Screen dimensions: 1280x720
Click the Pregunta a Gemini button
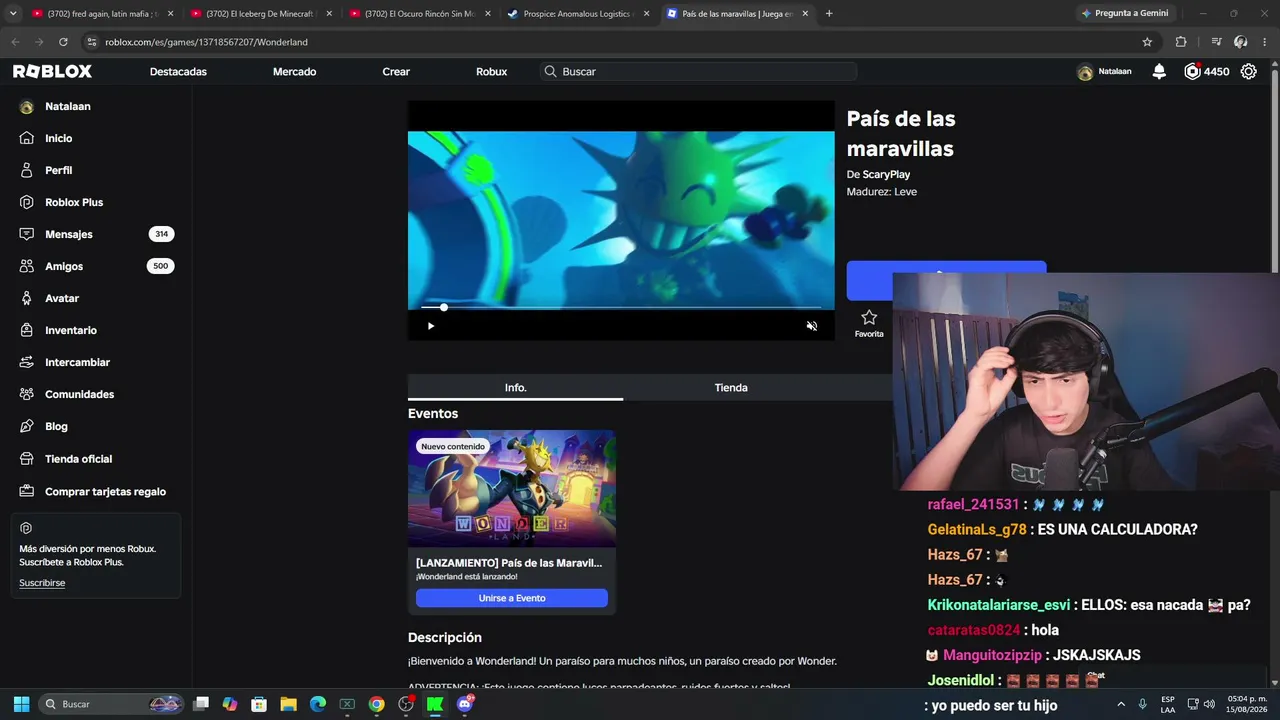[x=1124, y=13]
